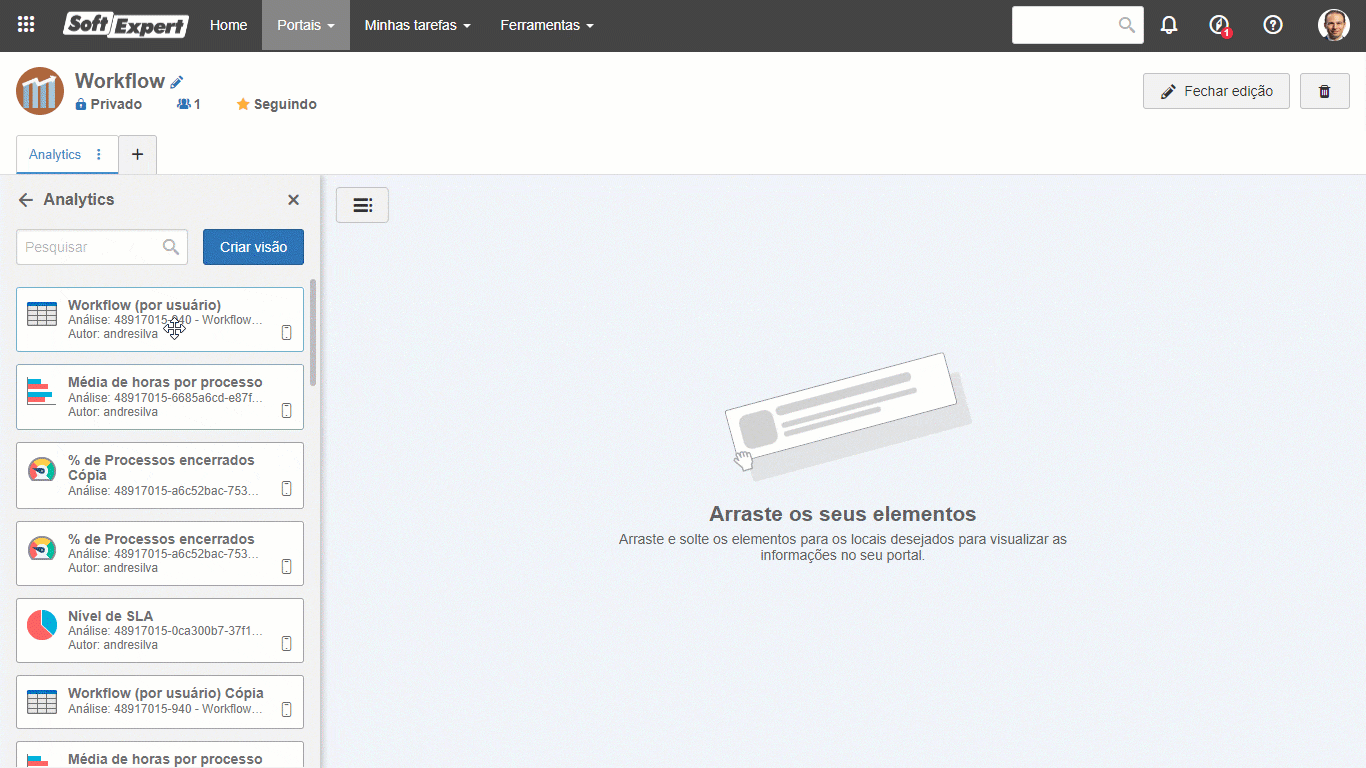This screenshot has width=1366, height=768.
Task: Select the Média de horas por processo card
Action: (x=160, y=397)
